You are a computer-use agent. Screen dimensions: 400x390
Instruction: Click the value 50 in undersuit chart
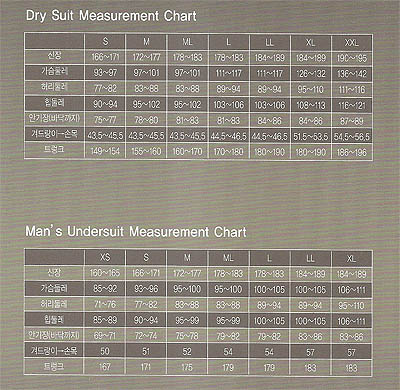105,351
